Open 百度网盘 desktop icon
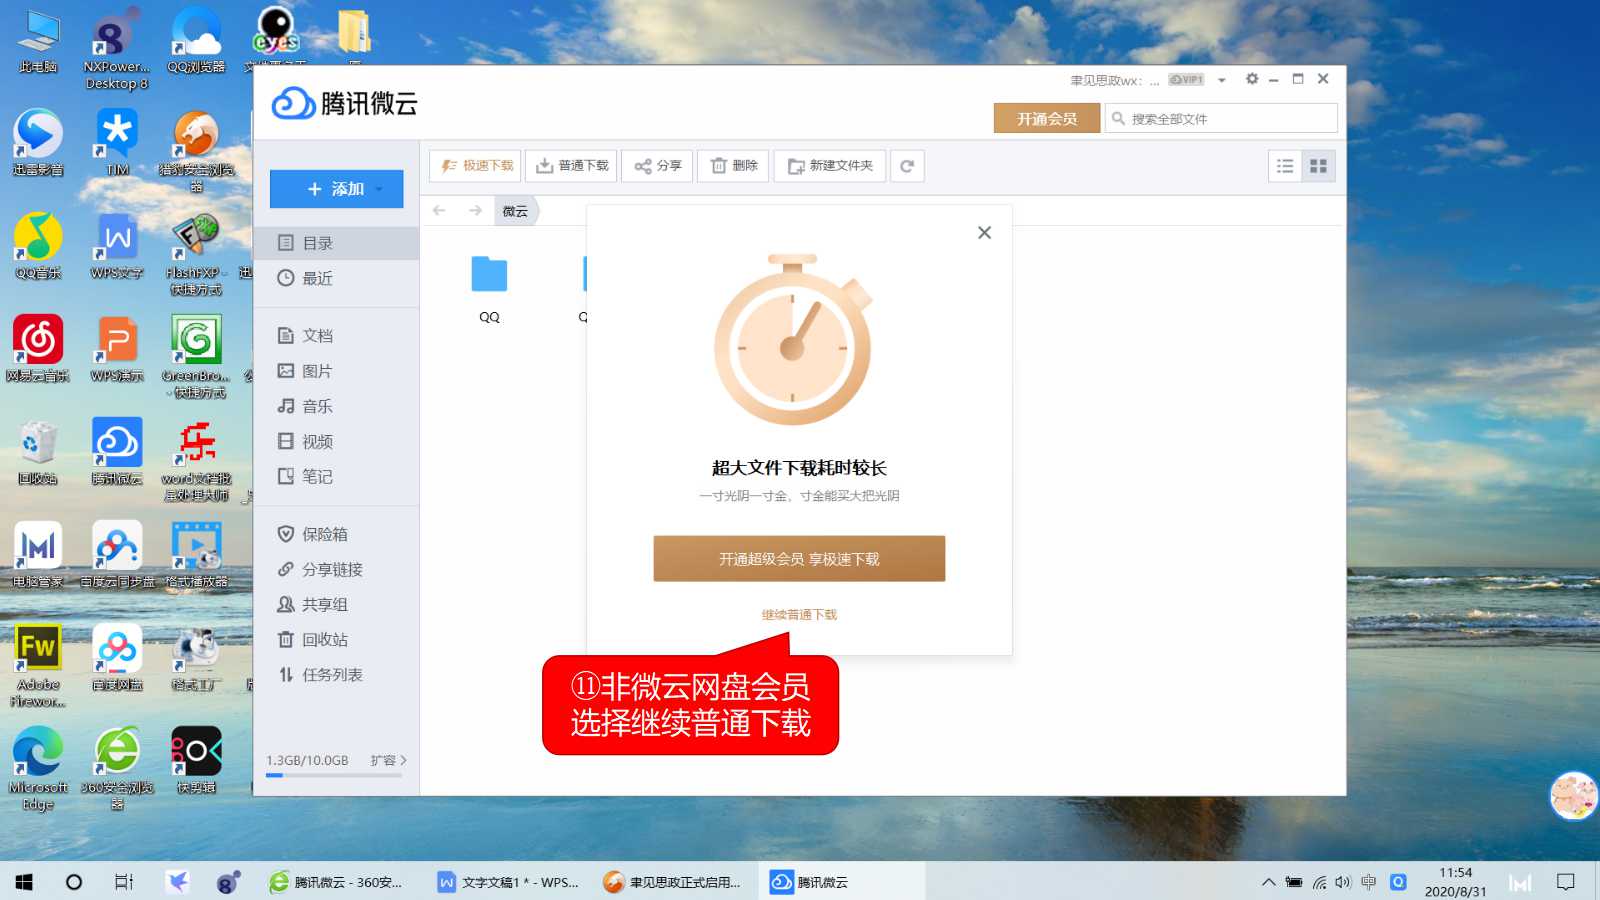The height and width of the screenshot is (900, 1600). coord(117,658)
